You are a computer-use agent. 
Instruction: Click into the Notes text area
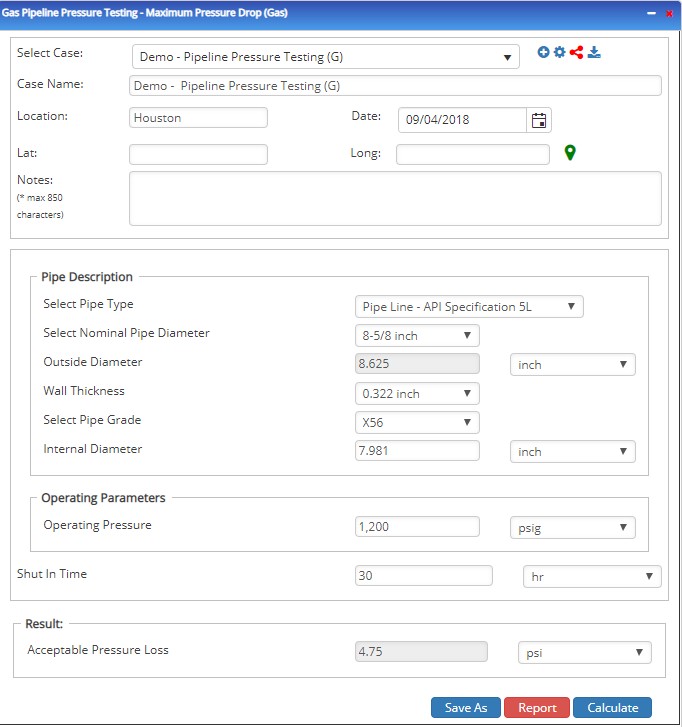click(395, 198)
